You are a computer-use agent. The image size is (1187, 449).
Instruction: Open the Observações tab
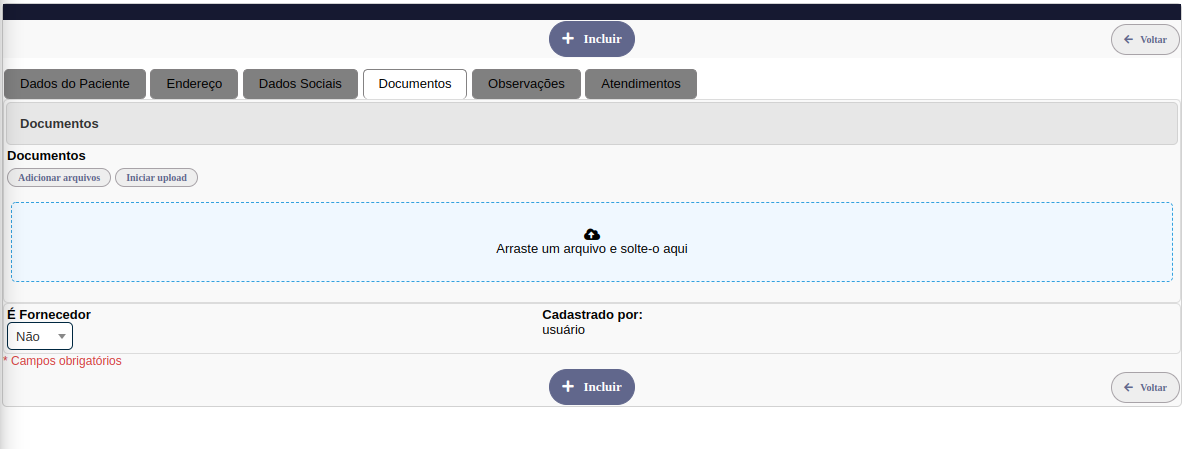(x=526, y=84)
